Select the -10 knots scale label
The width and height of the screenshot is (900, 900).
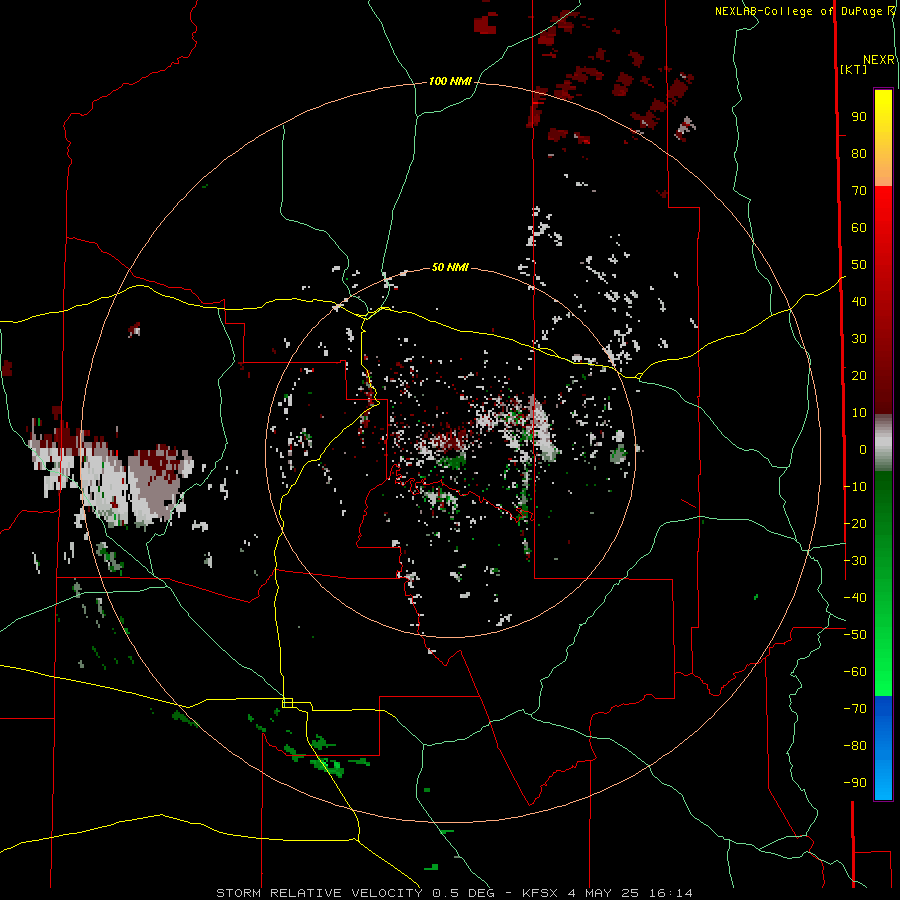(855, 487)
